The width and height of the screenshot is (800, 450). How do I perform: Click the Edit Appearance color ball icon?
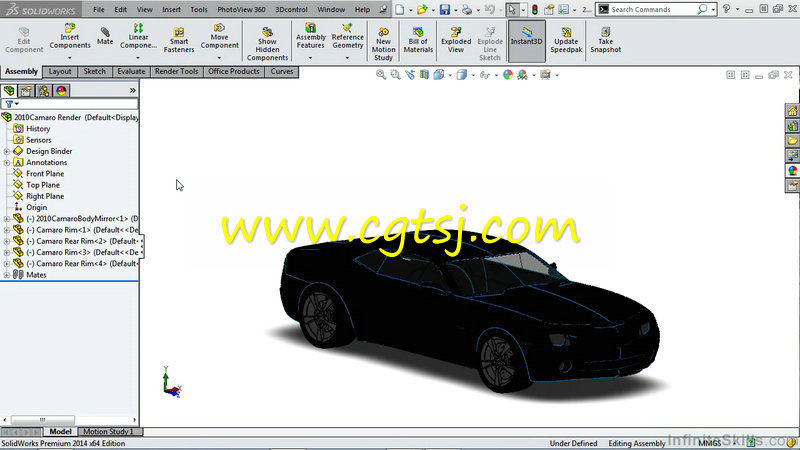(x=508, y=75)
